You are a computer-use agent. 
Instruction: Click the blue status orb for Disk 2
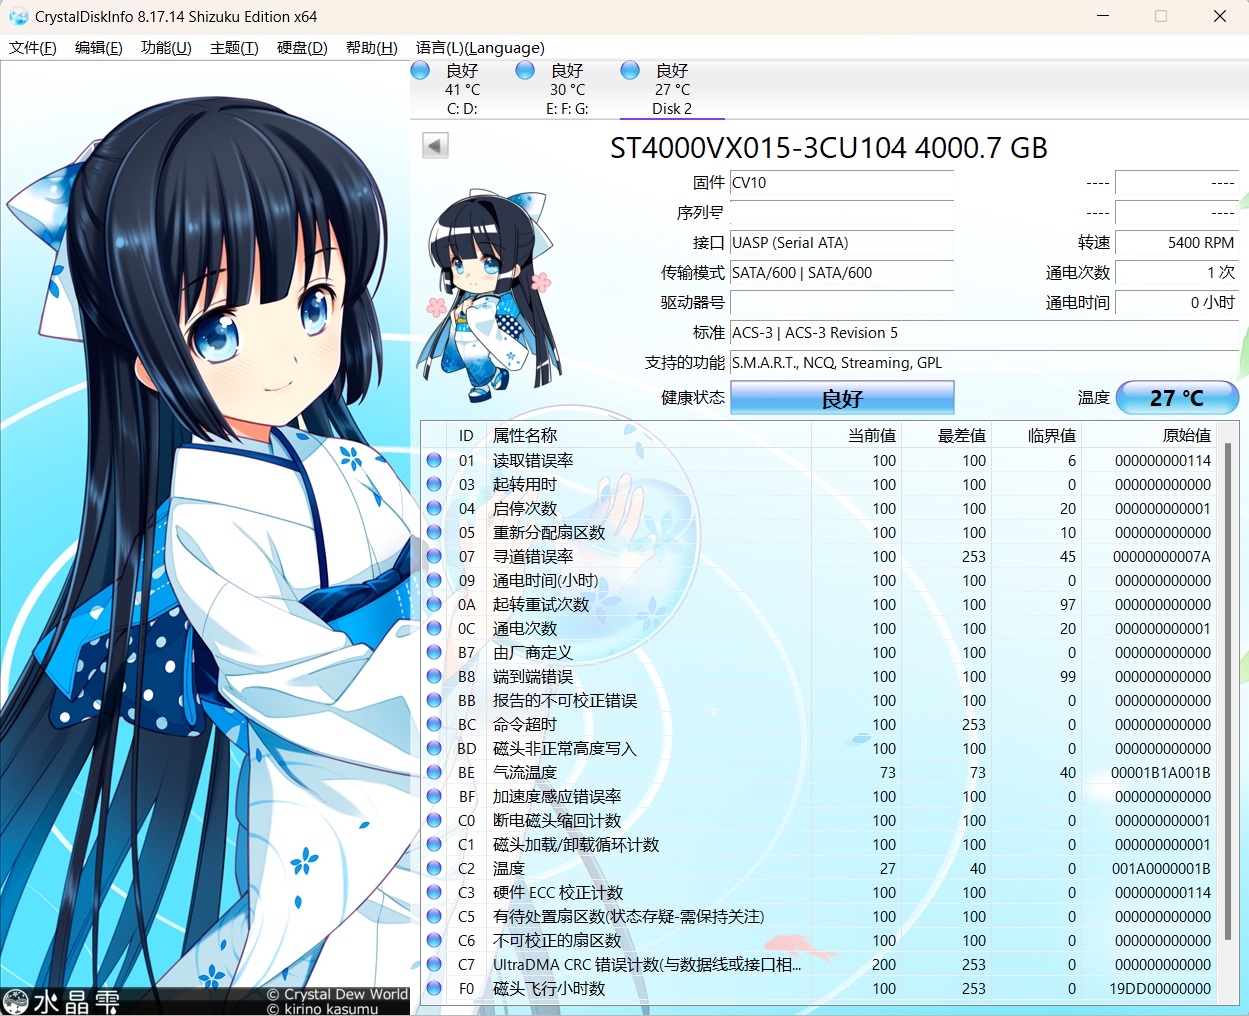pos(630,70)
